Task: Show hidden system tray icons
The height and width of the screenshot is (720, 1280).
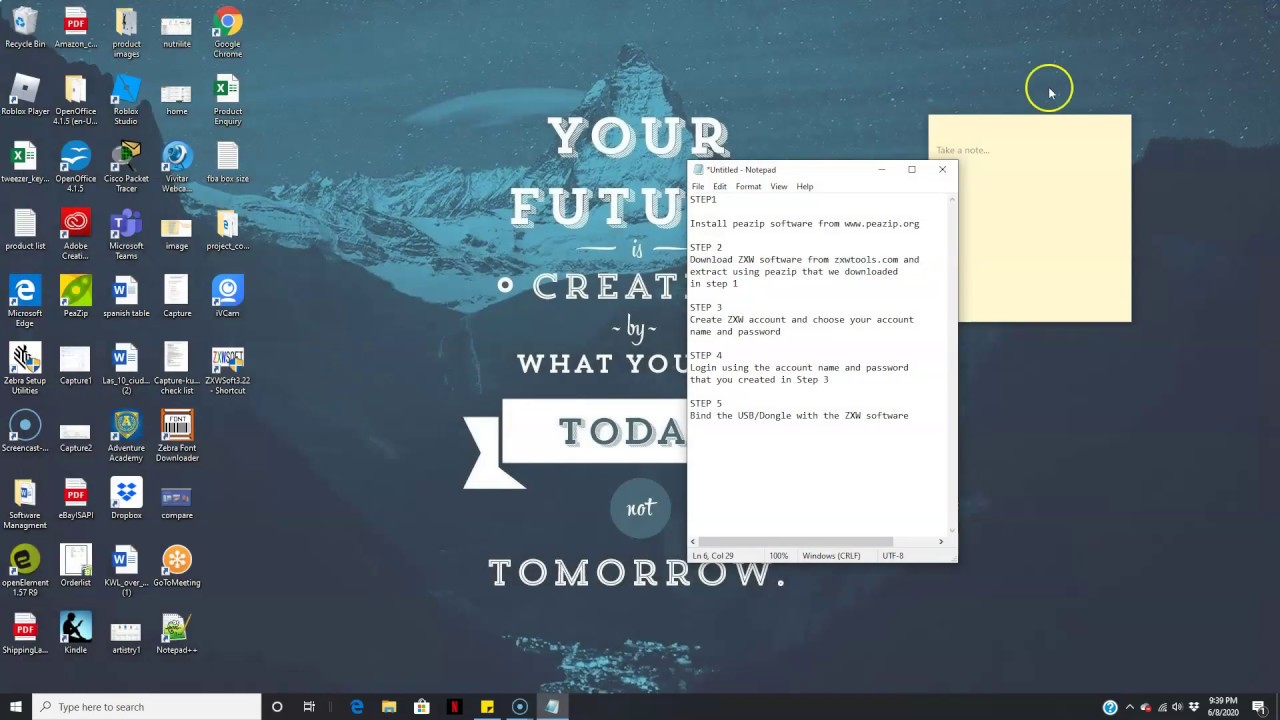Action: (1130, 707)
